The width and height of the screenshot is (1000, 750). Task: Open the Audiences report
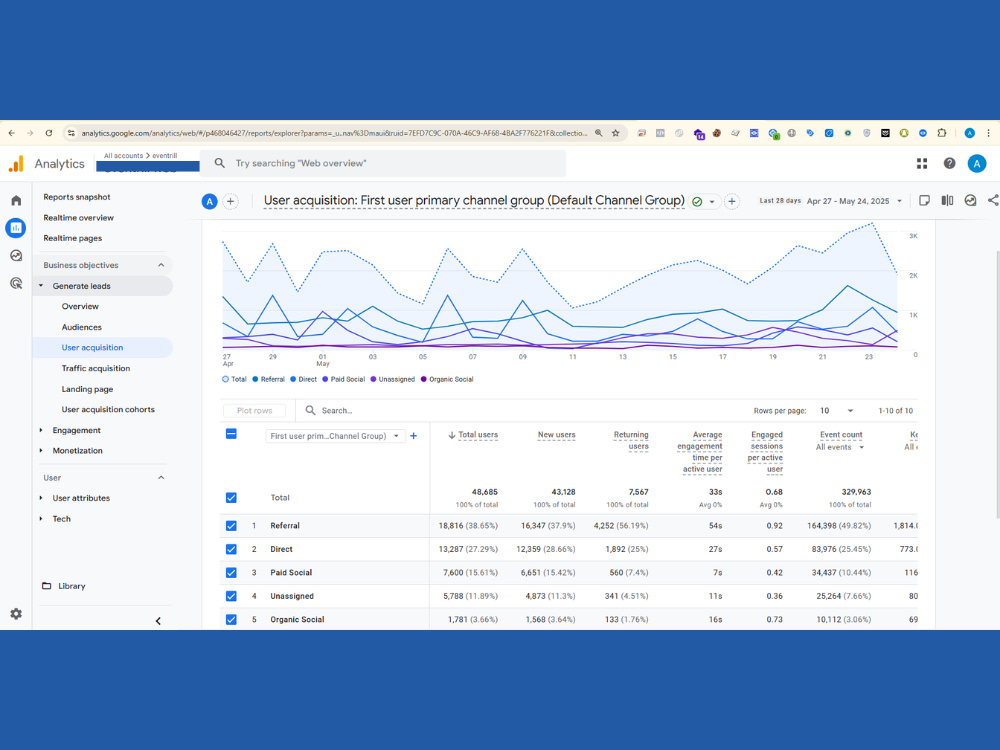click(x=82, y=327)
